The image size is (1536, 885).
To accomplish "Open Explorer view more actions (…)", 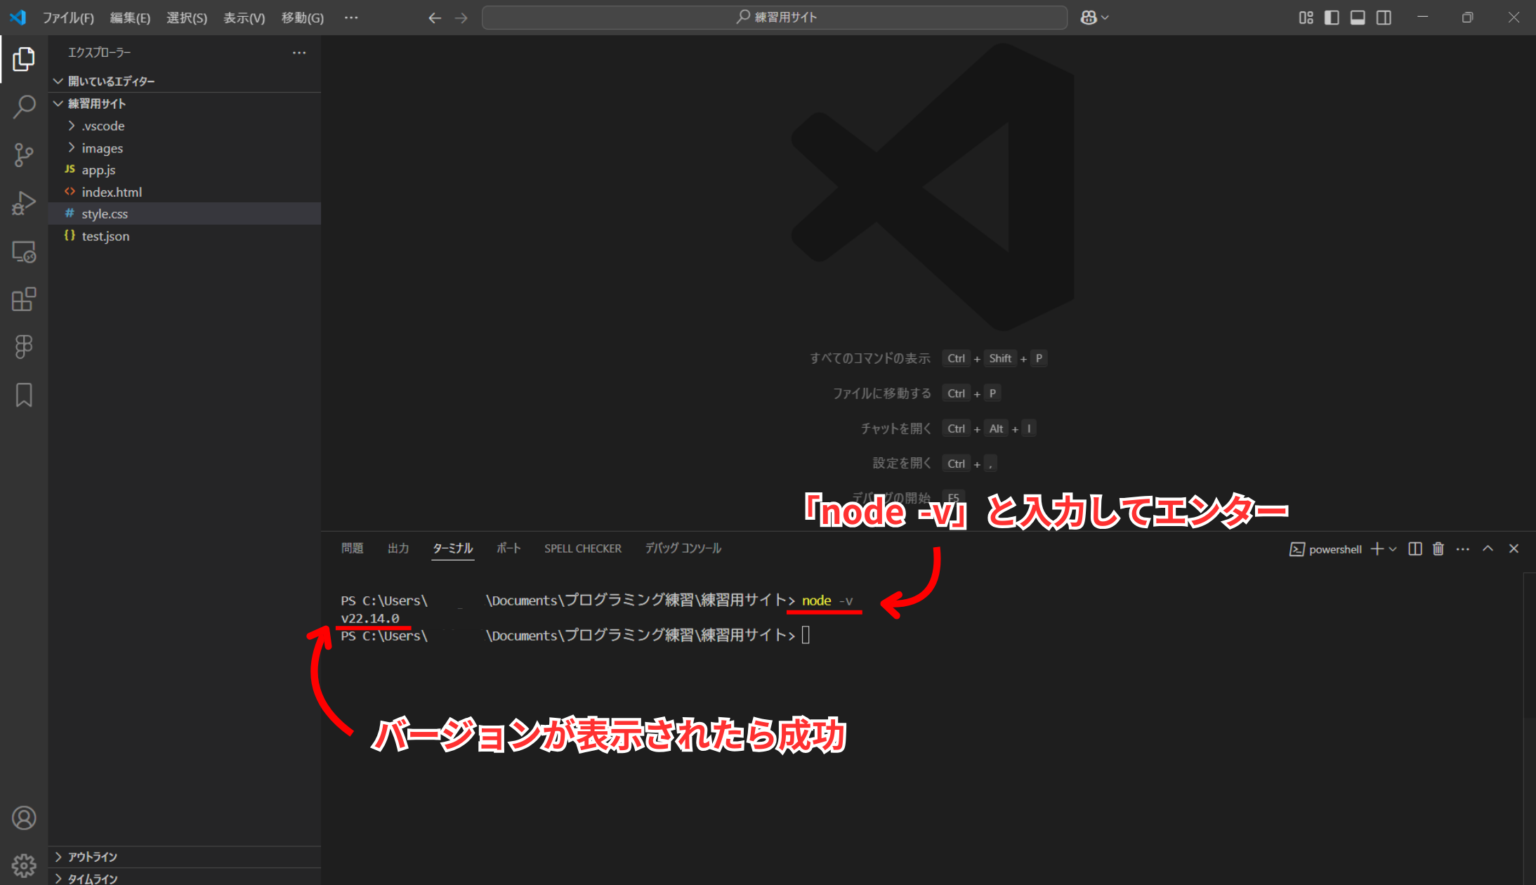I will pos(298,52).
